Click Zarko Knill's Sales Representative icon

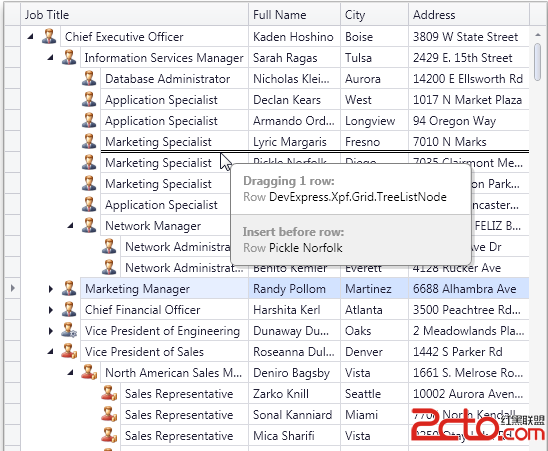[x=109, y=393]
